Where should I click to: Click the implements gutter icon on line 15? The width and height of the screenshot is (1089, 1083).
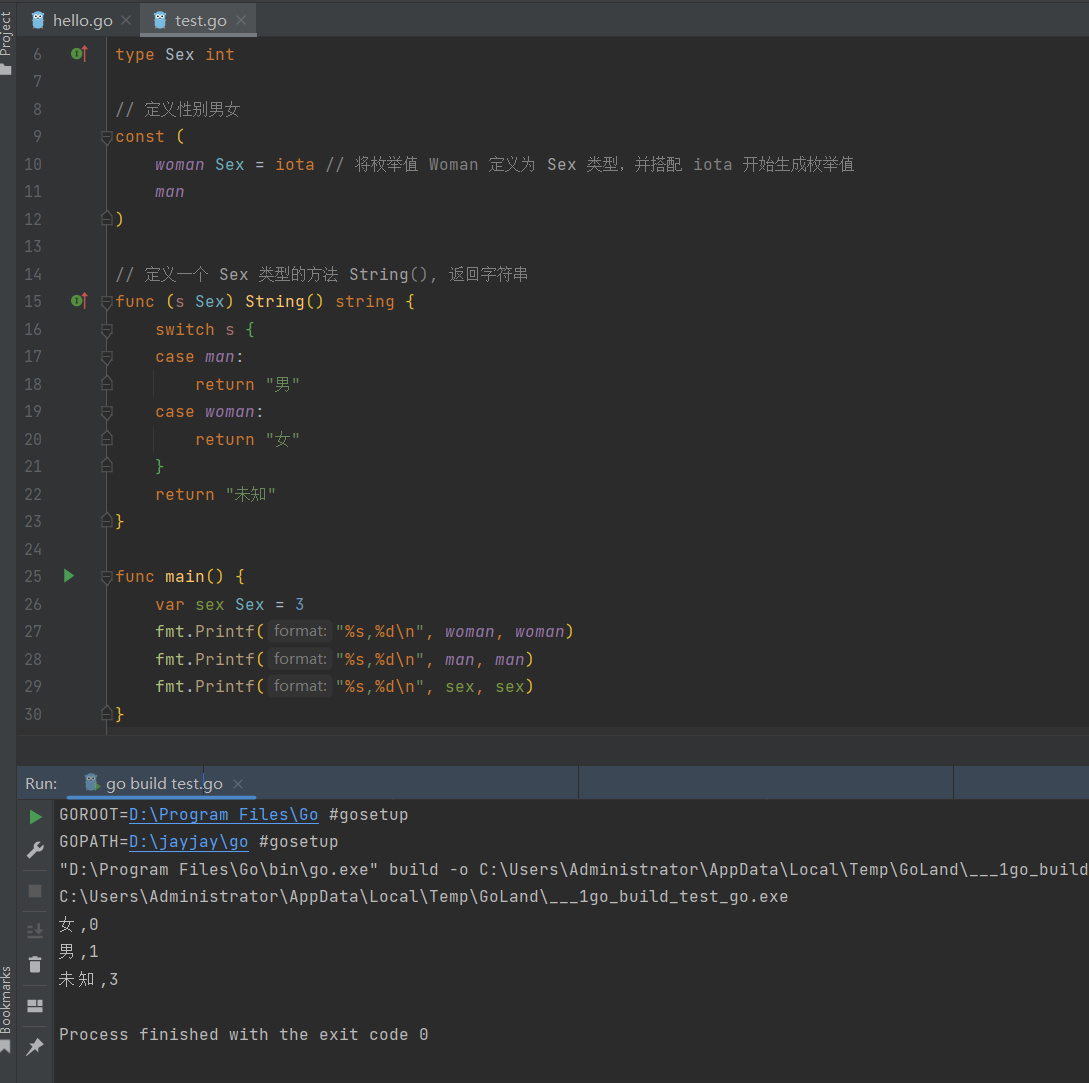point(79,301)
